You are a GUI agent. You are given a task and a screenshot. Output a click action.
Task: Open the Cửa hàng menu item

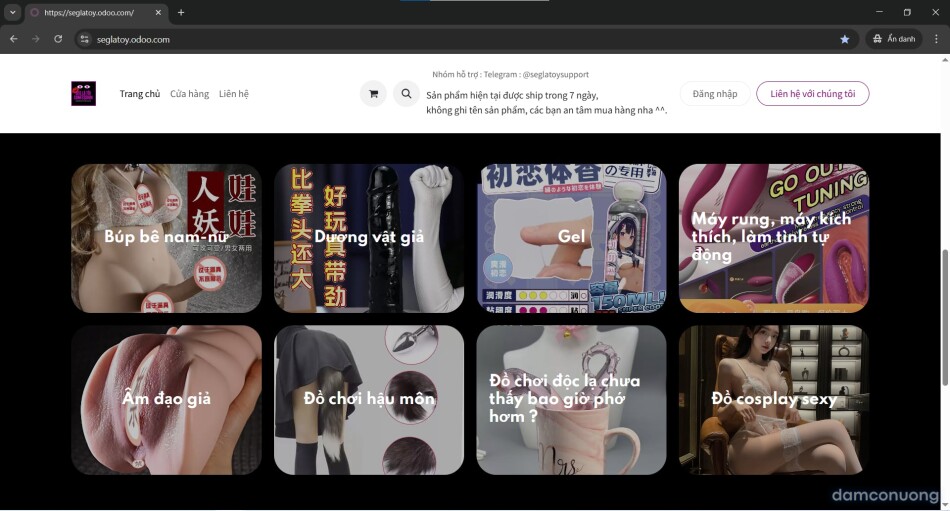coord(189,94)
